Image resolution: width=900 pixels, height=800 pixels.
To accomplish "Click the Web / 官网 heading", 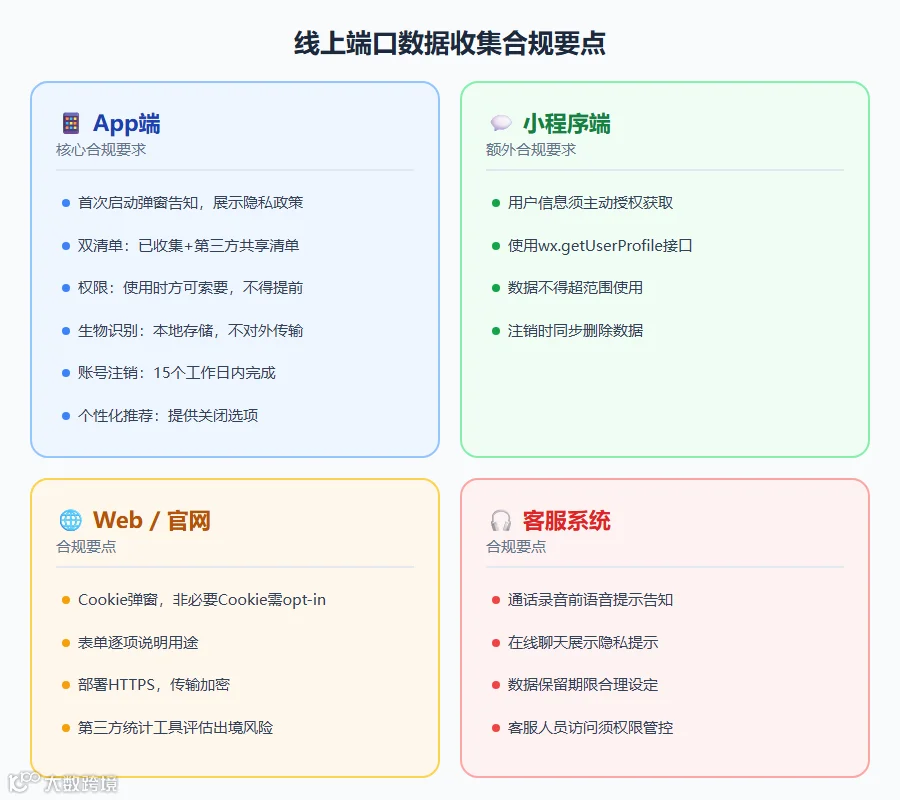I will pos(152,521).
